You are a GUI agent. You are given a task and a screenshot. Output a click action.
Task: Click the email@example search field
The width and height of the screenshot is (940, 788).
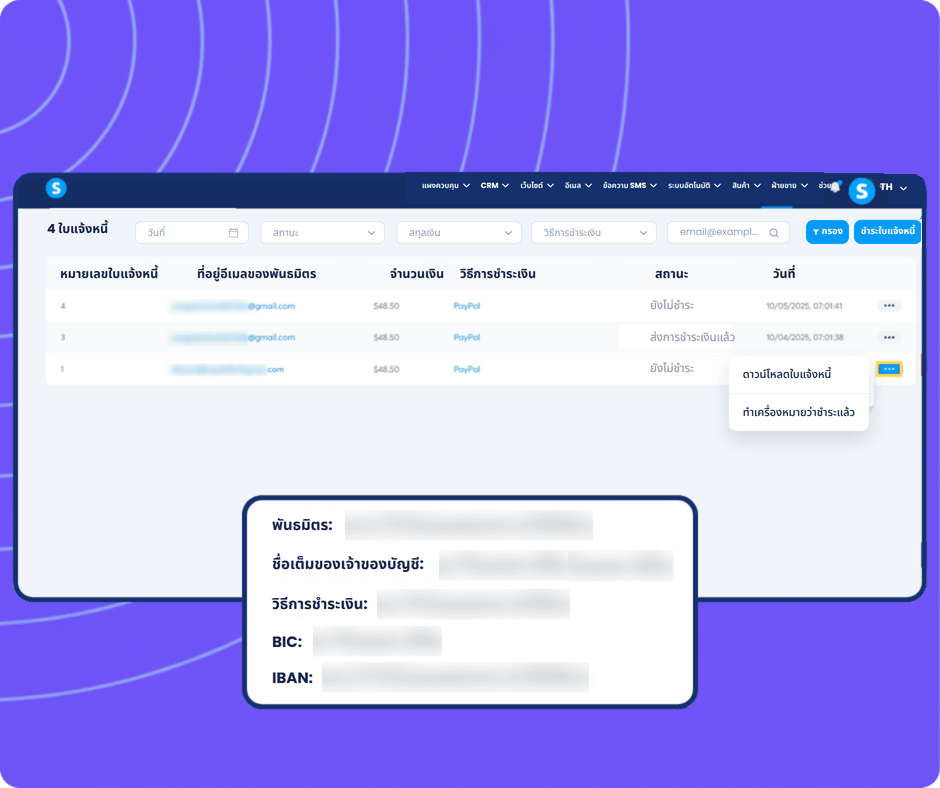(728, 232)
